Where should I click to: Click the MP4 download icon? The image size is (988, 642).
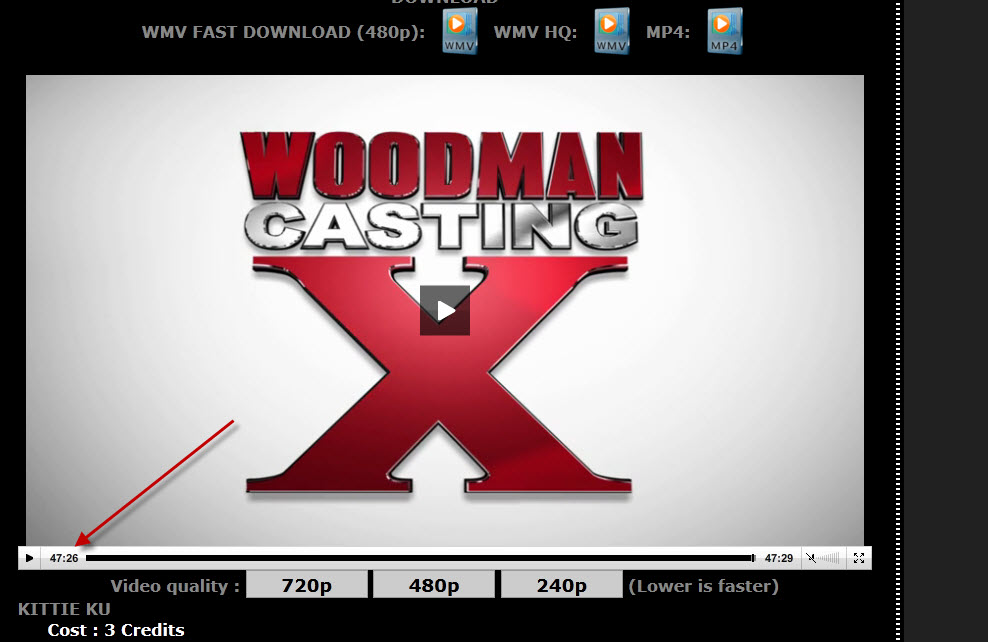click(x=724, y=32)
